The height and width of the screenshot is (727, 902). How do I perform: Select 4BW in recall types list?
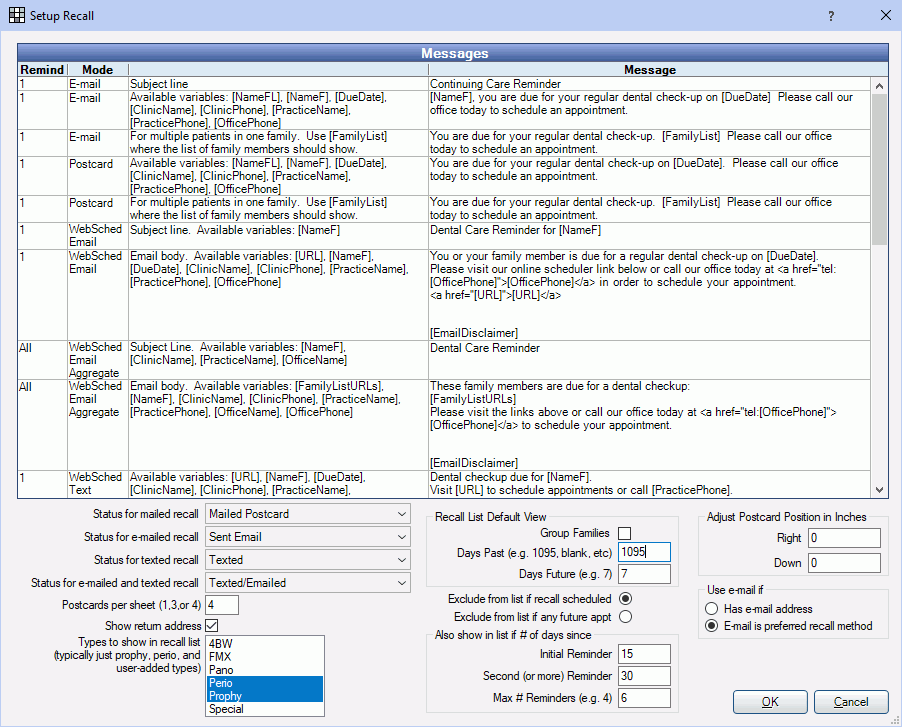(x=265, y=644)
